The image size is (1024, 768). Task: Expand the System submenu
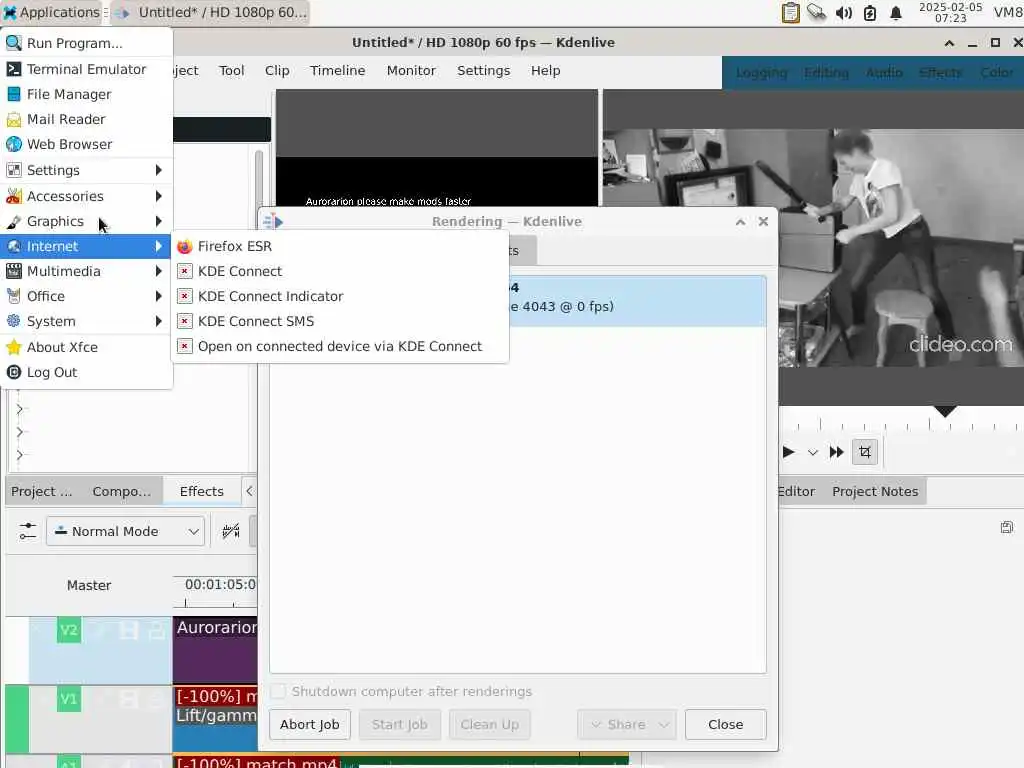coord(86,321)
